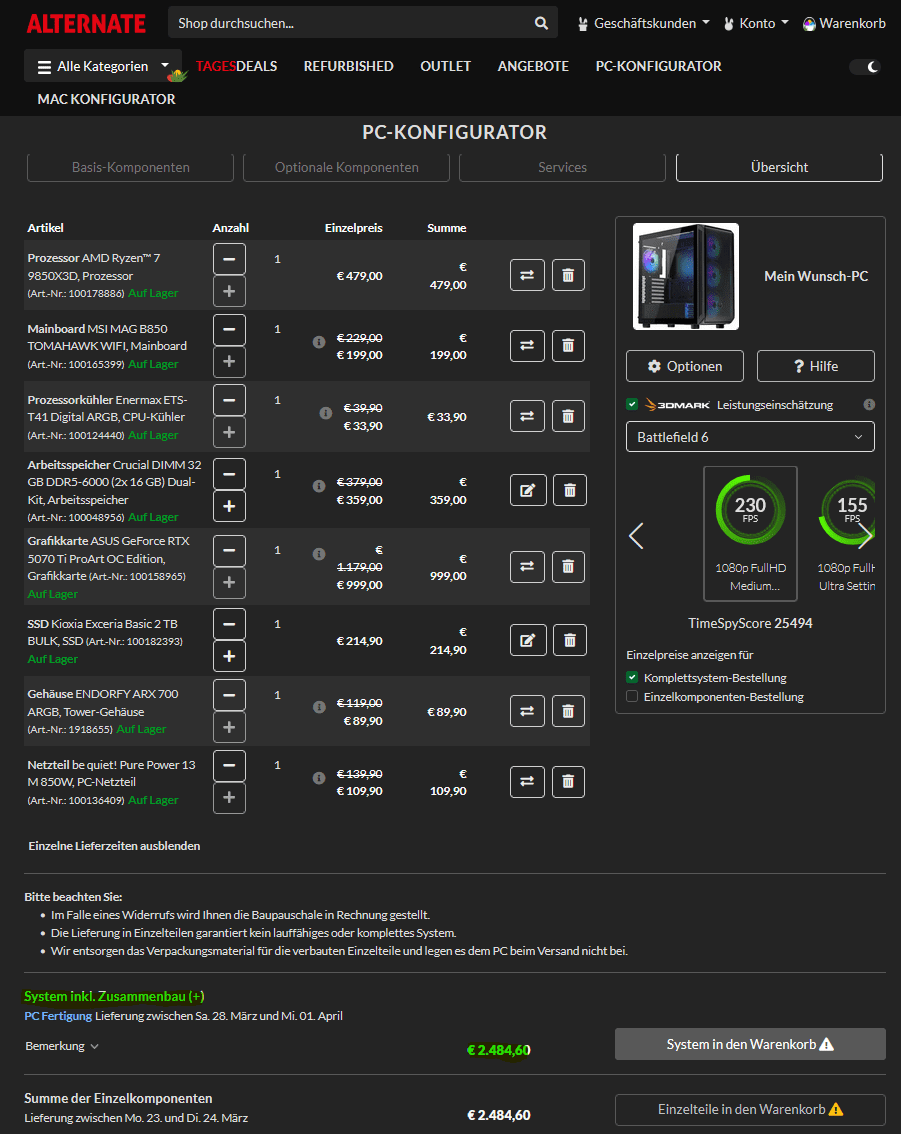This screenshot has width=901, height=1134.
Task: Open the PC Fertigung link
Action: pos(58,1015)
